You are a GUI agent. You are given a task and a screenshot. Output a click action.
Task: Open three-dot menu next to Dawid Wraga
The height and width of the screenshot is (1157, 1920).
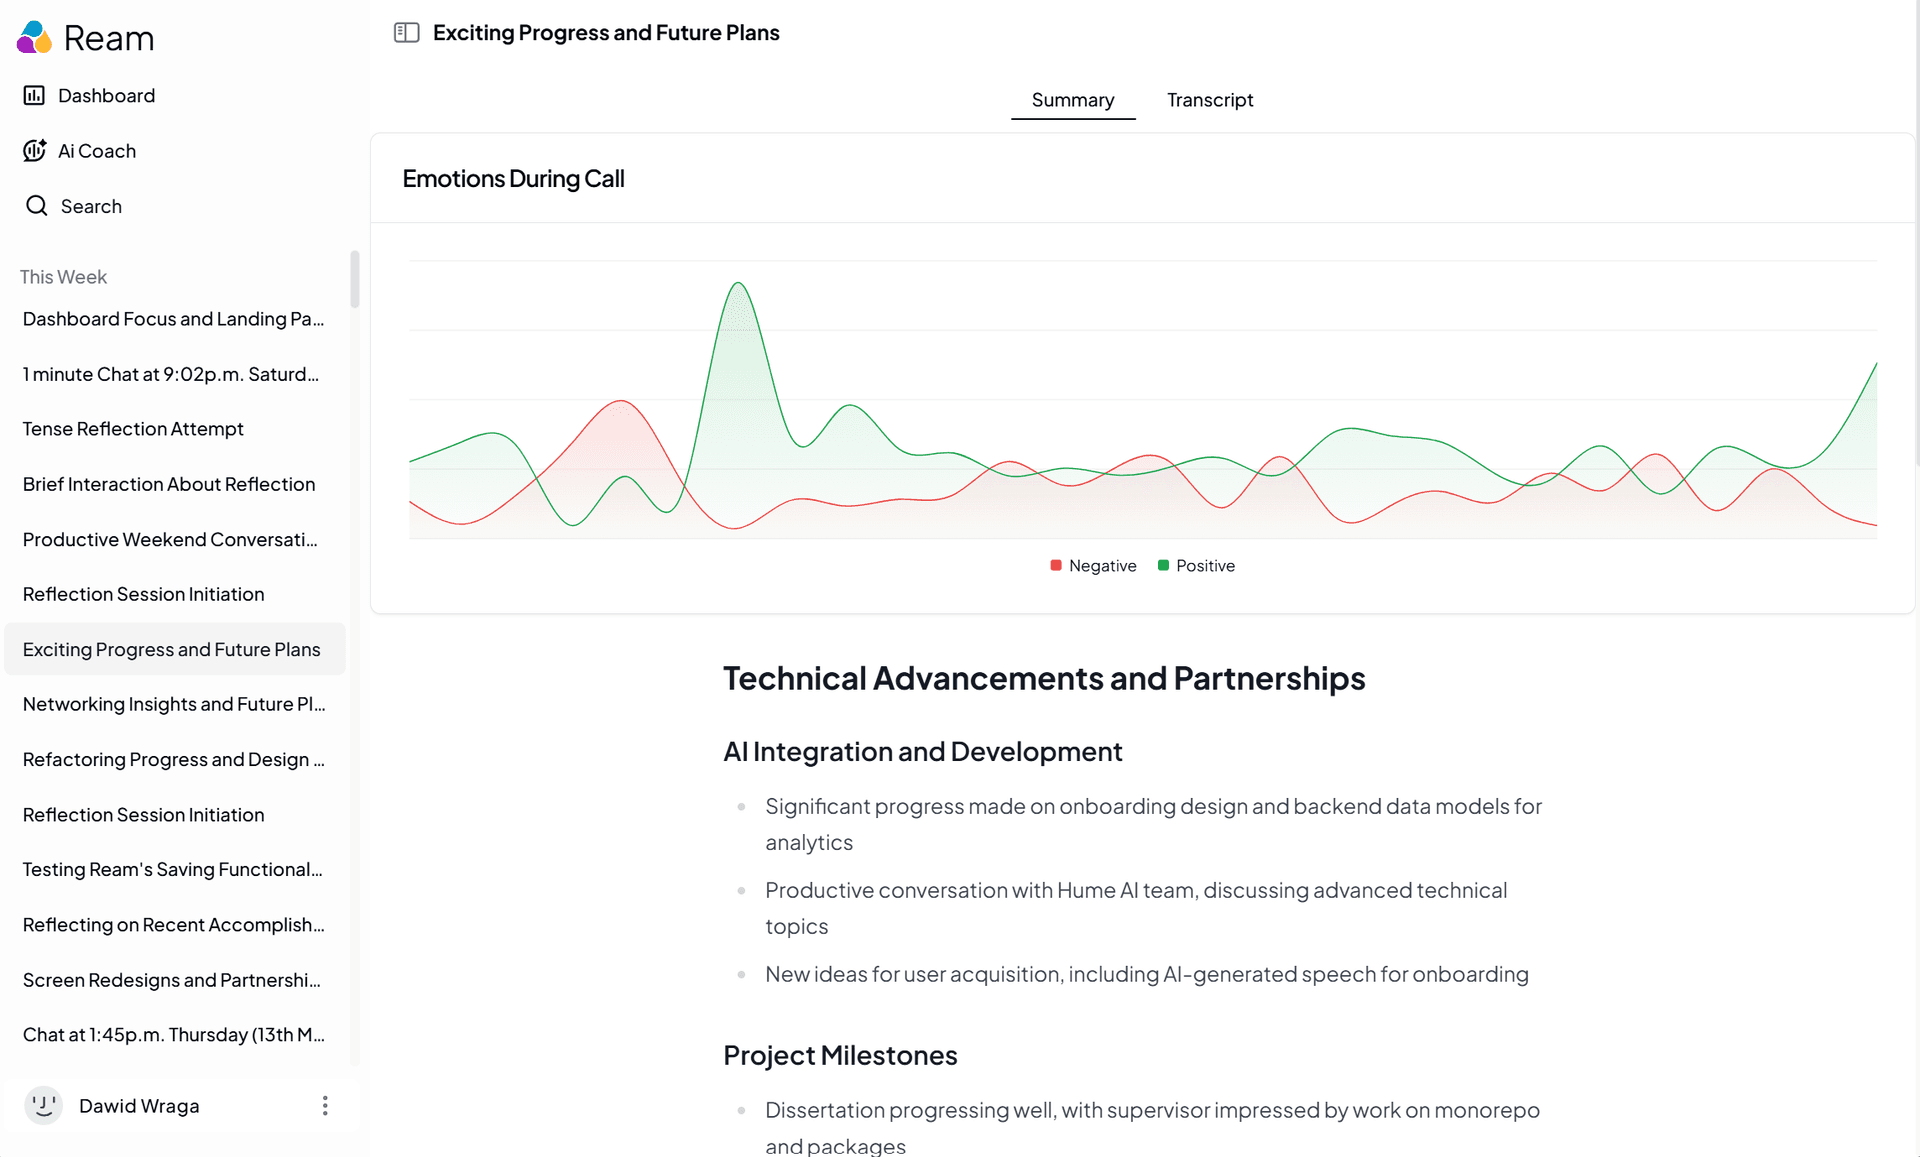(325, 1106)
